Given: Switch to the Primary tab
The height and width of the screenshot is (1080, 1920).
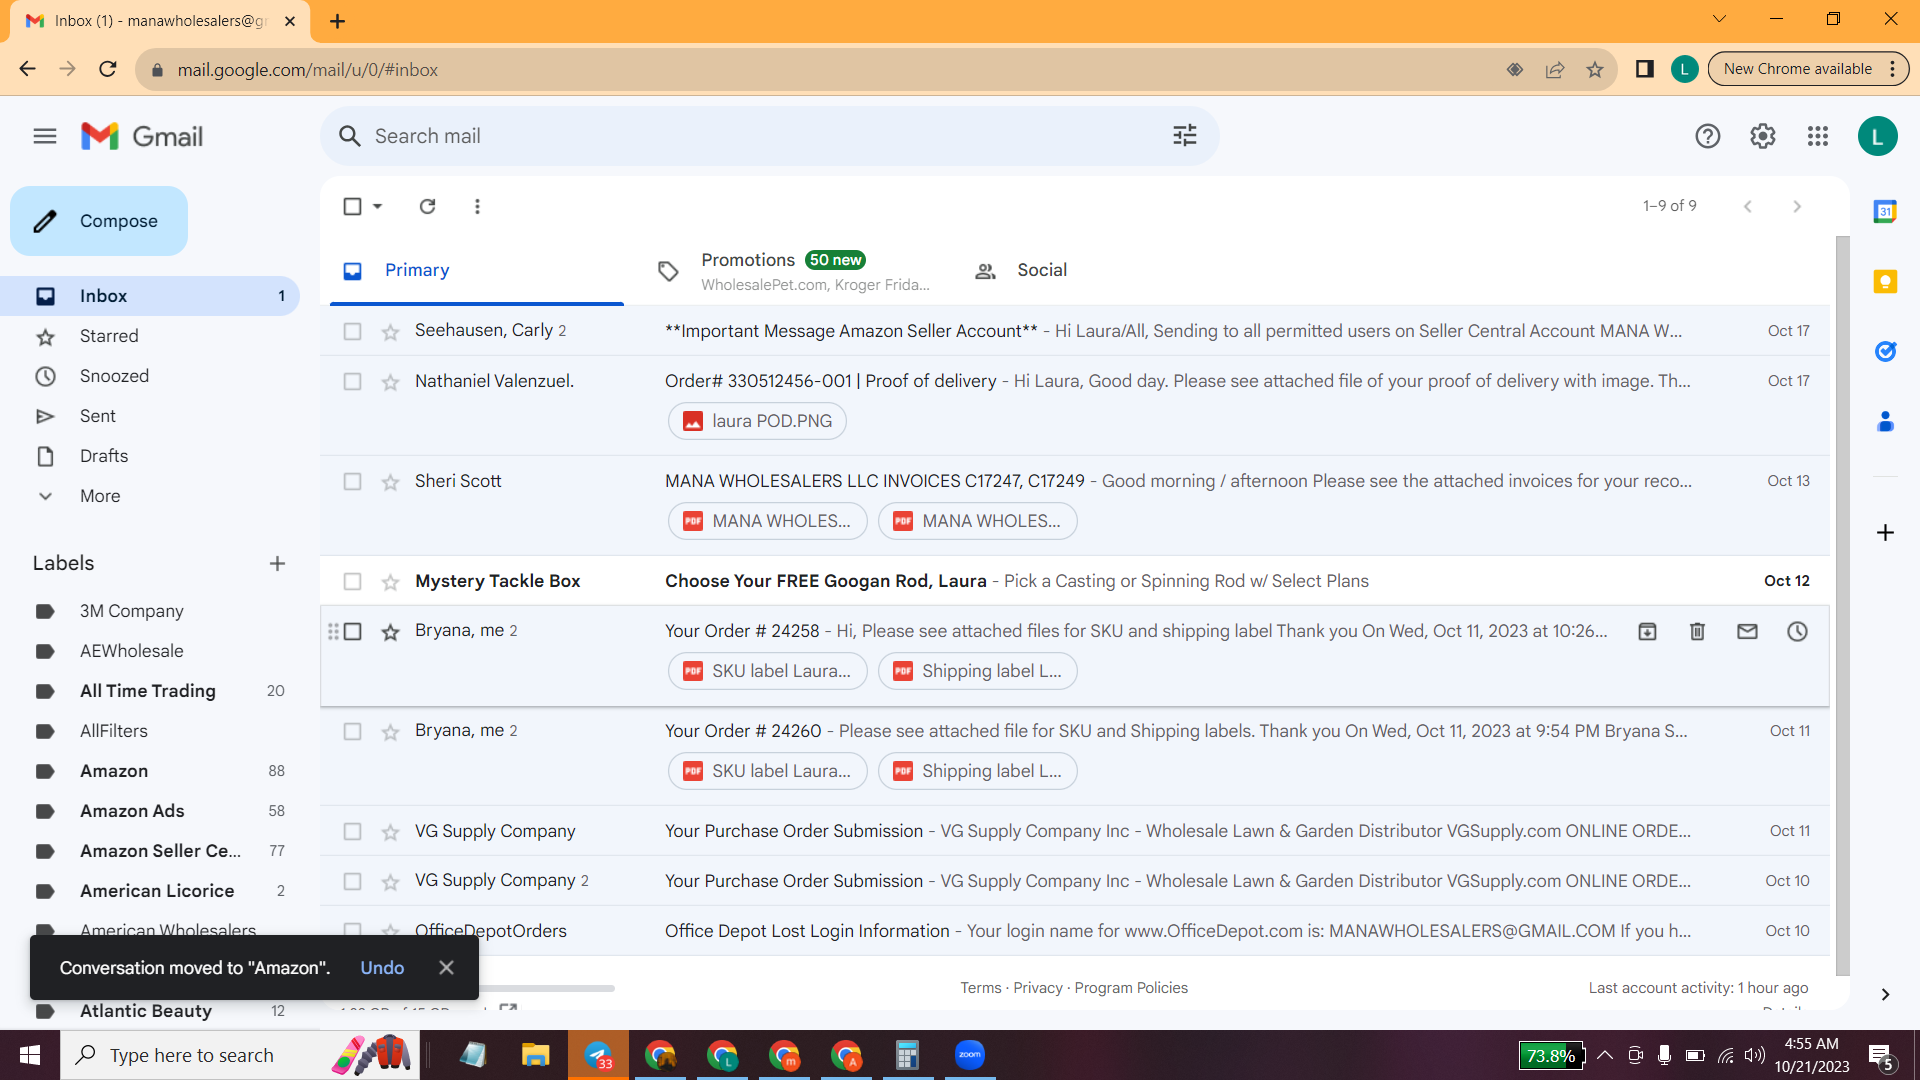Looking at the screenshot, I should pos(477,270).
